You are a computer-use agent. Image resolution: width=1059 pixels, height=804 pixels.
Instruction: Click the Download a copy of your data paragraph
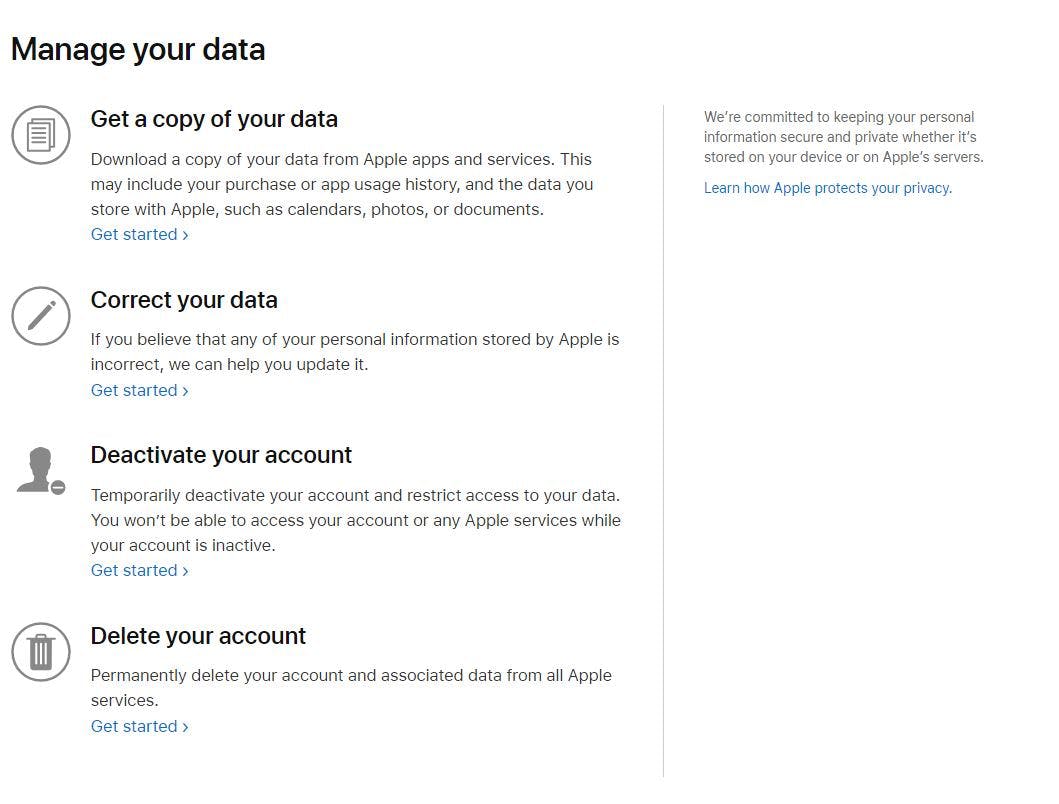click(x=342, y=184)
